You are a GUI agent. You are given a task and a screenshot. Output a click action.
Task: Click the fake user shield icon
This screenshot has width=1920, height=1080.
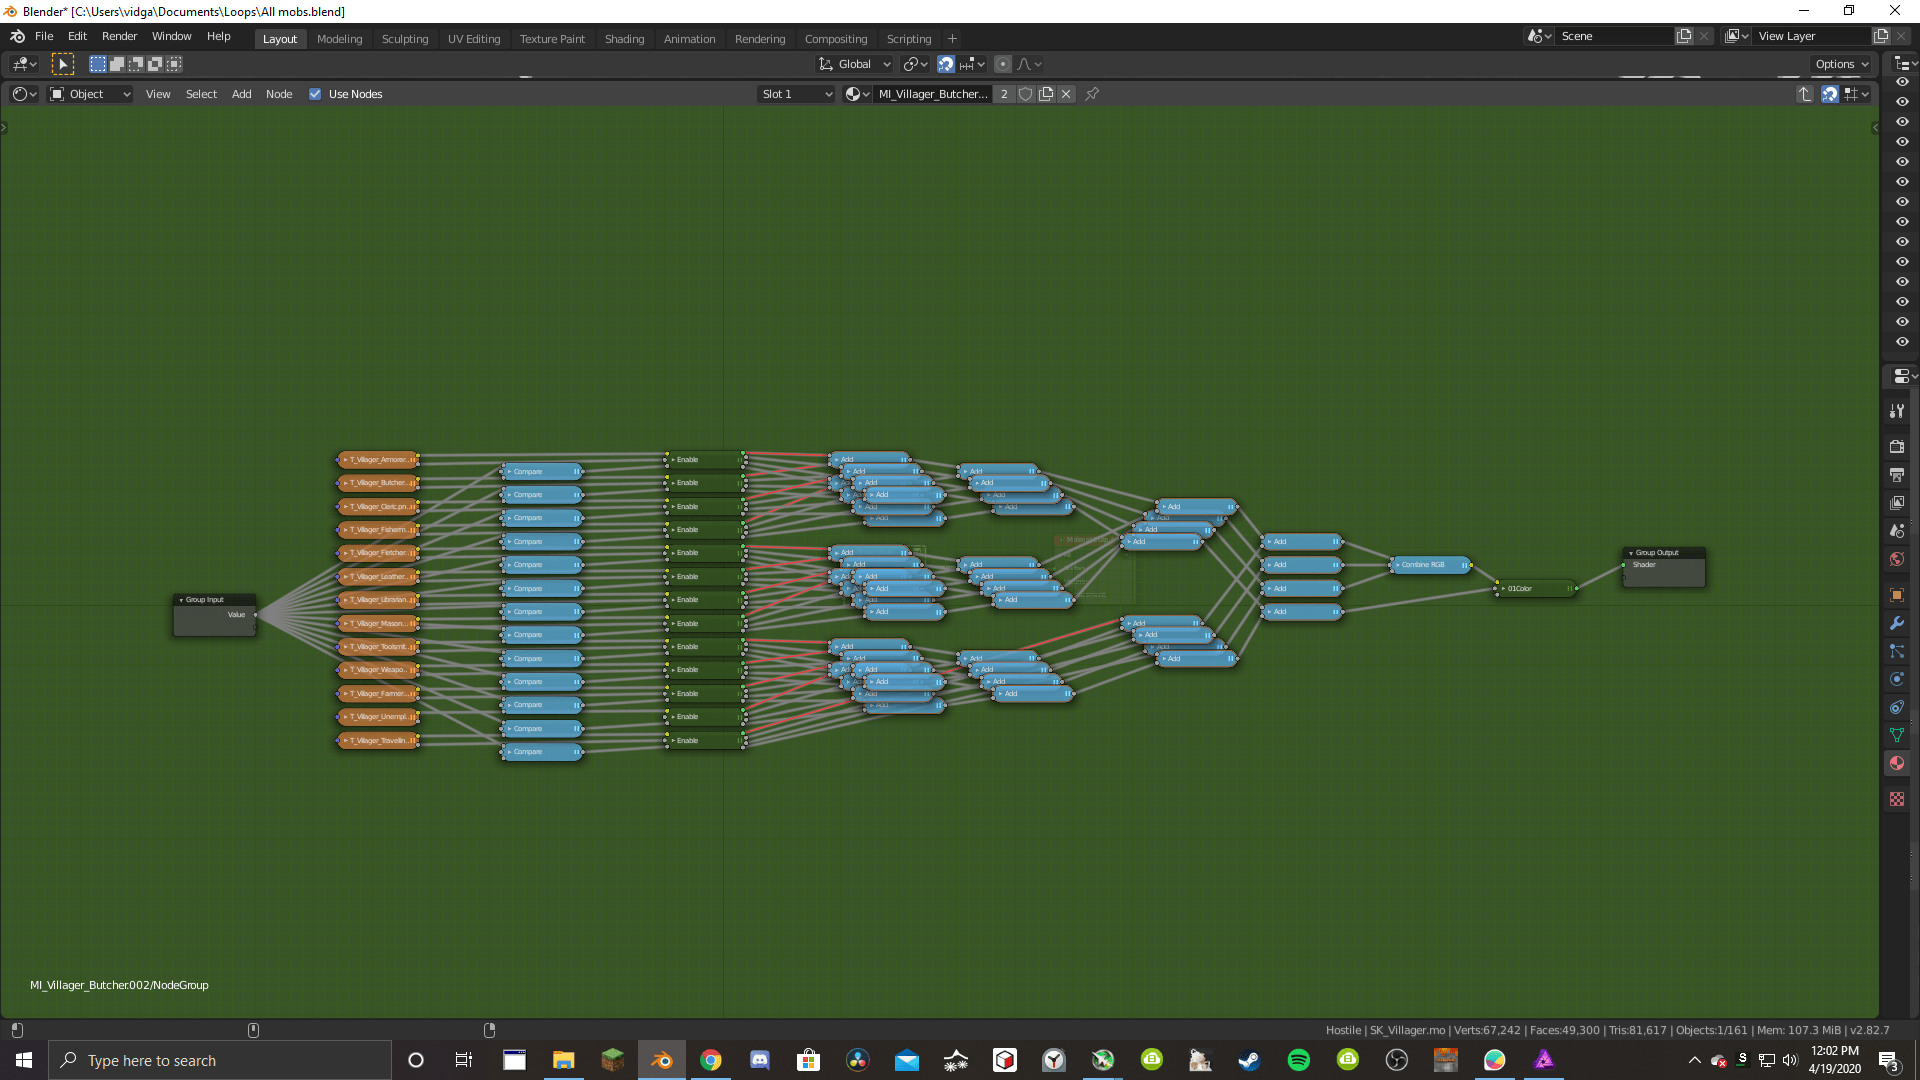1025,94
